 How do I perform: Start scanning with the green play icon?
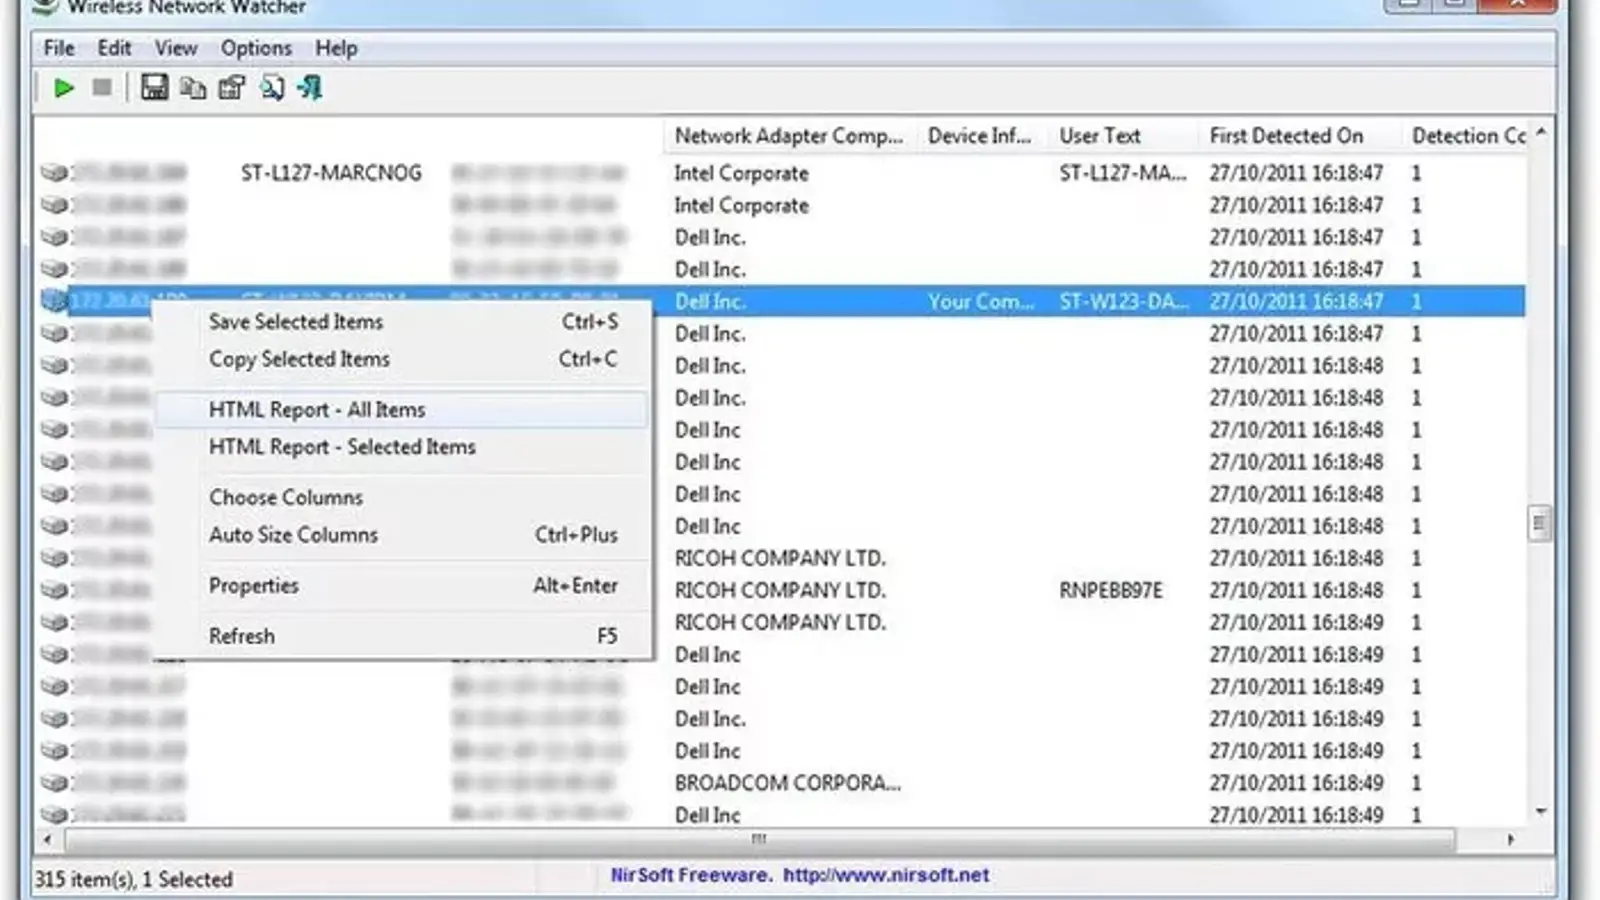tap(63, 88)
